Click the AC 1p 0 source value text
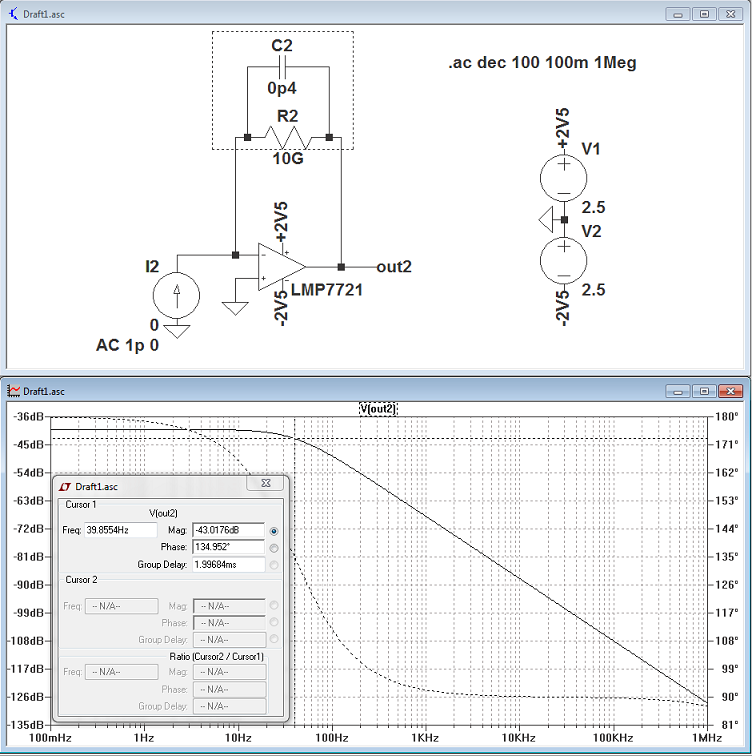 click(127, 345)
